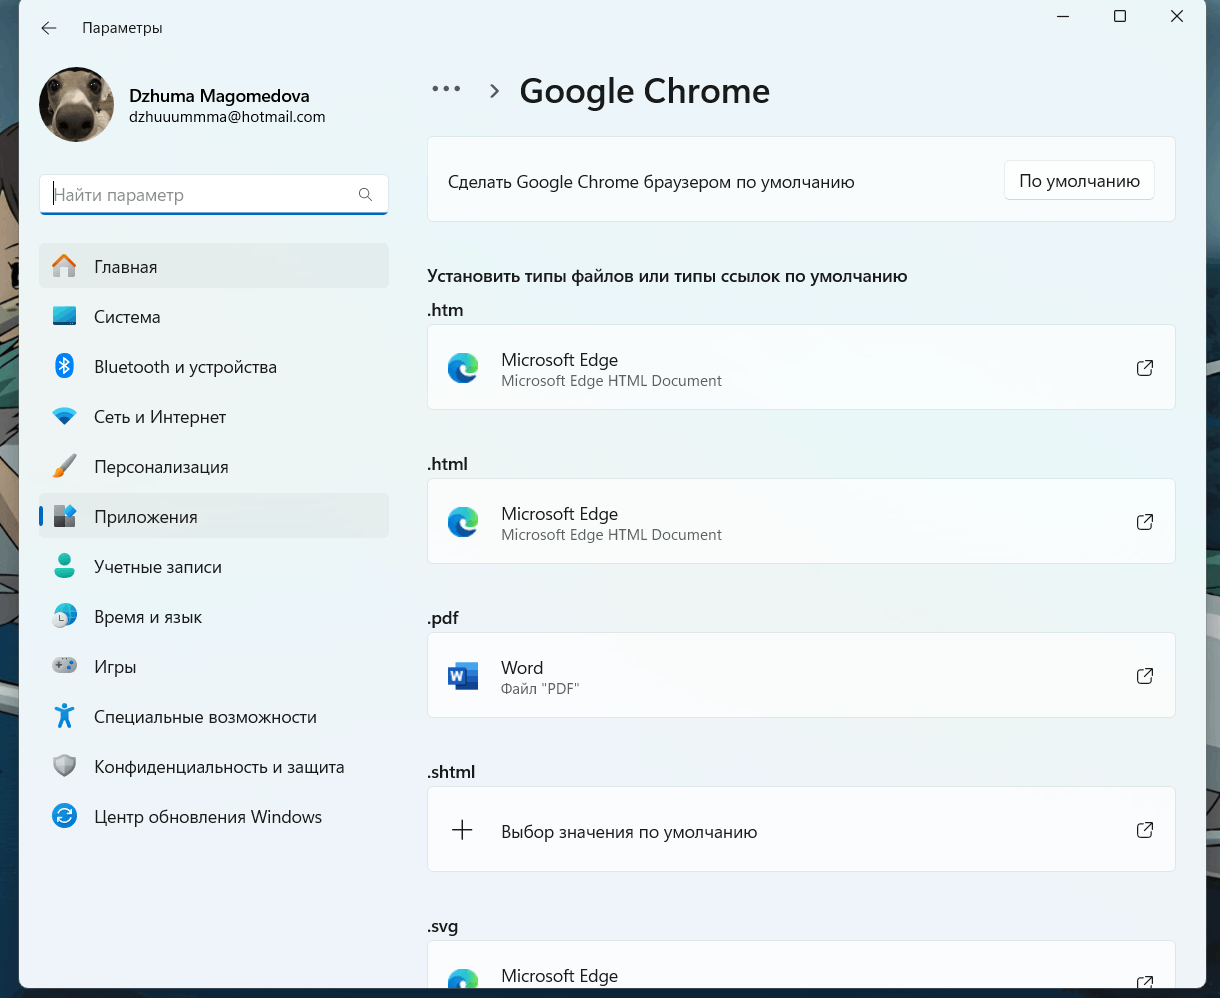The width and height of the screenshot is (1220, 998).
Task: Change the .pdf default app Word
Action: (801, 675)
